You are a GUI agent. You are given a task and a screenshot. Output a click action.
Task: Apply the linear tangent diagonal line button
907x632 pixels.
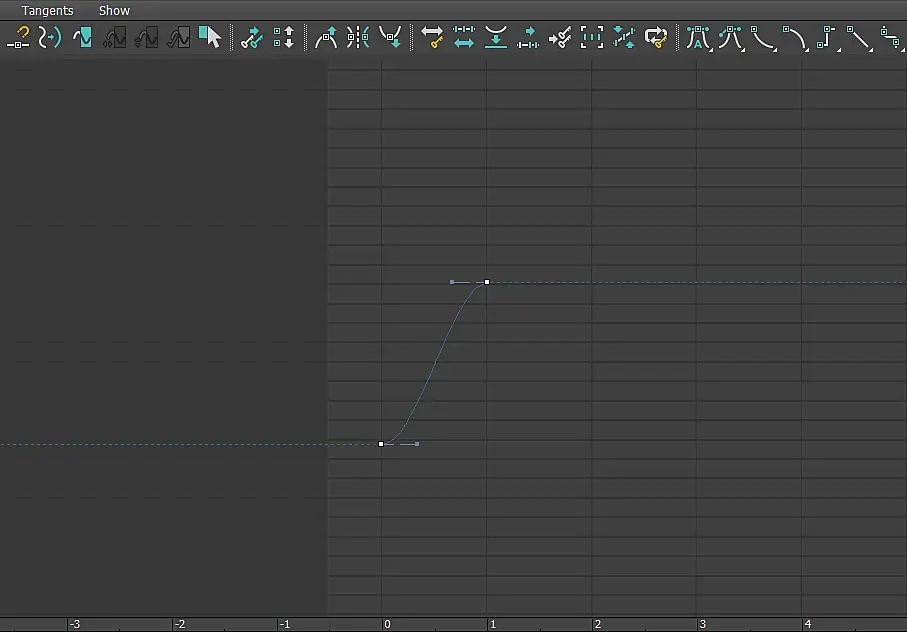859,38
